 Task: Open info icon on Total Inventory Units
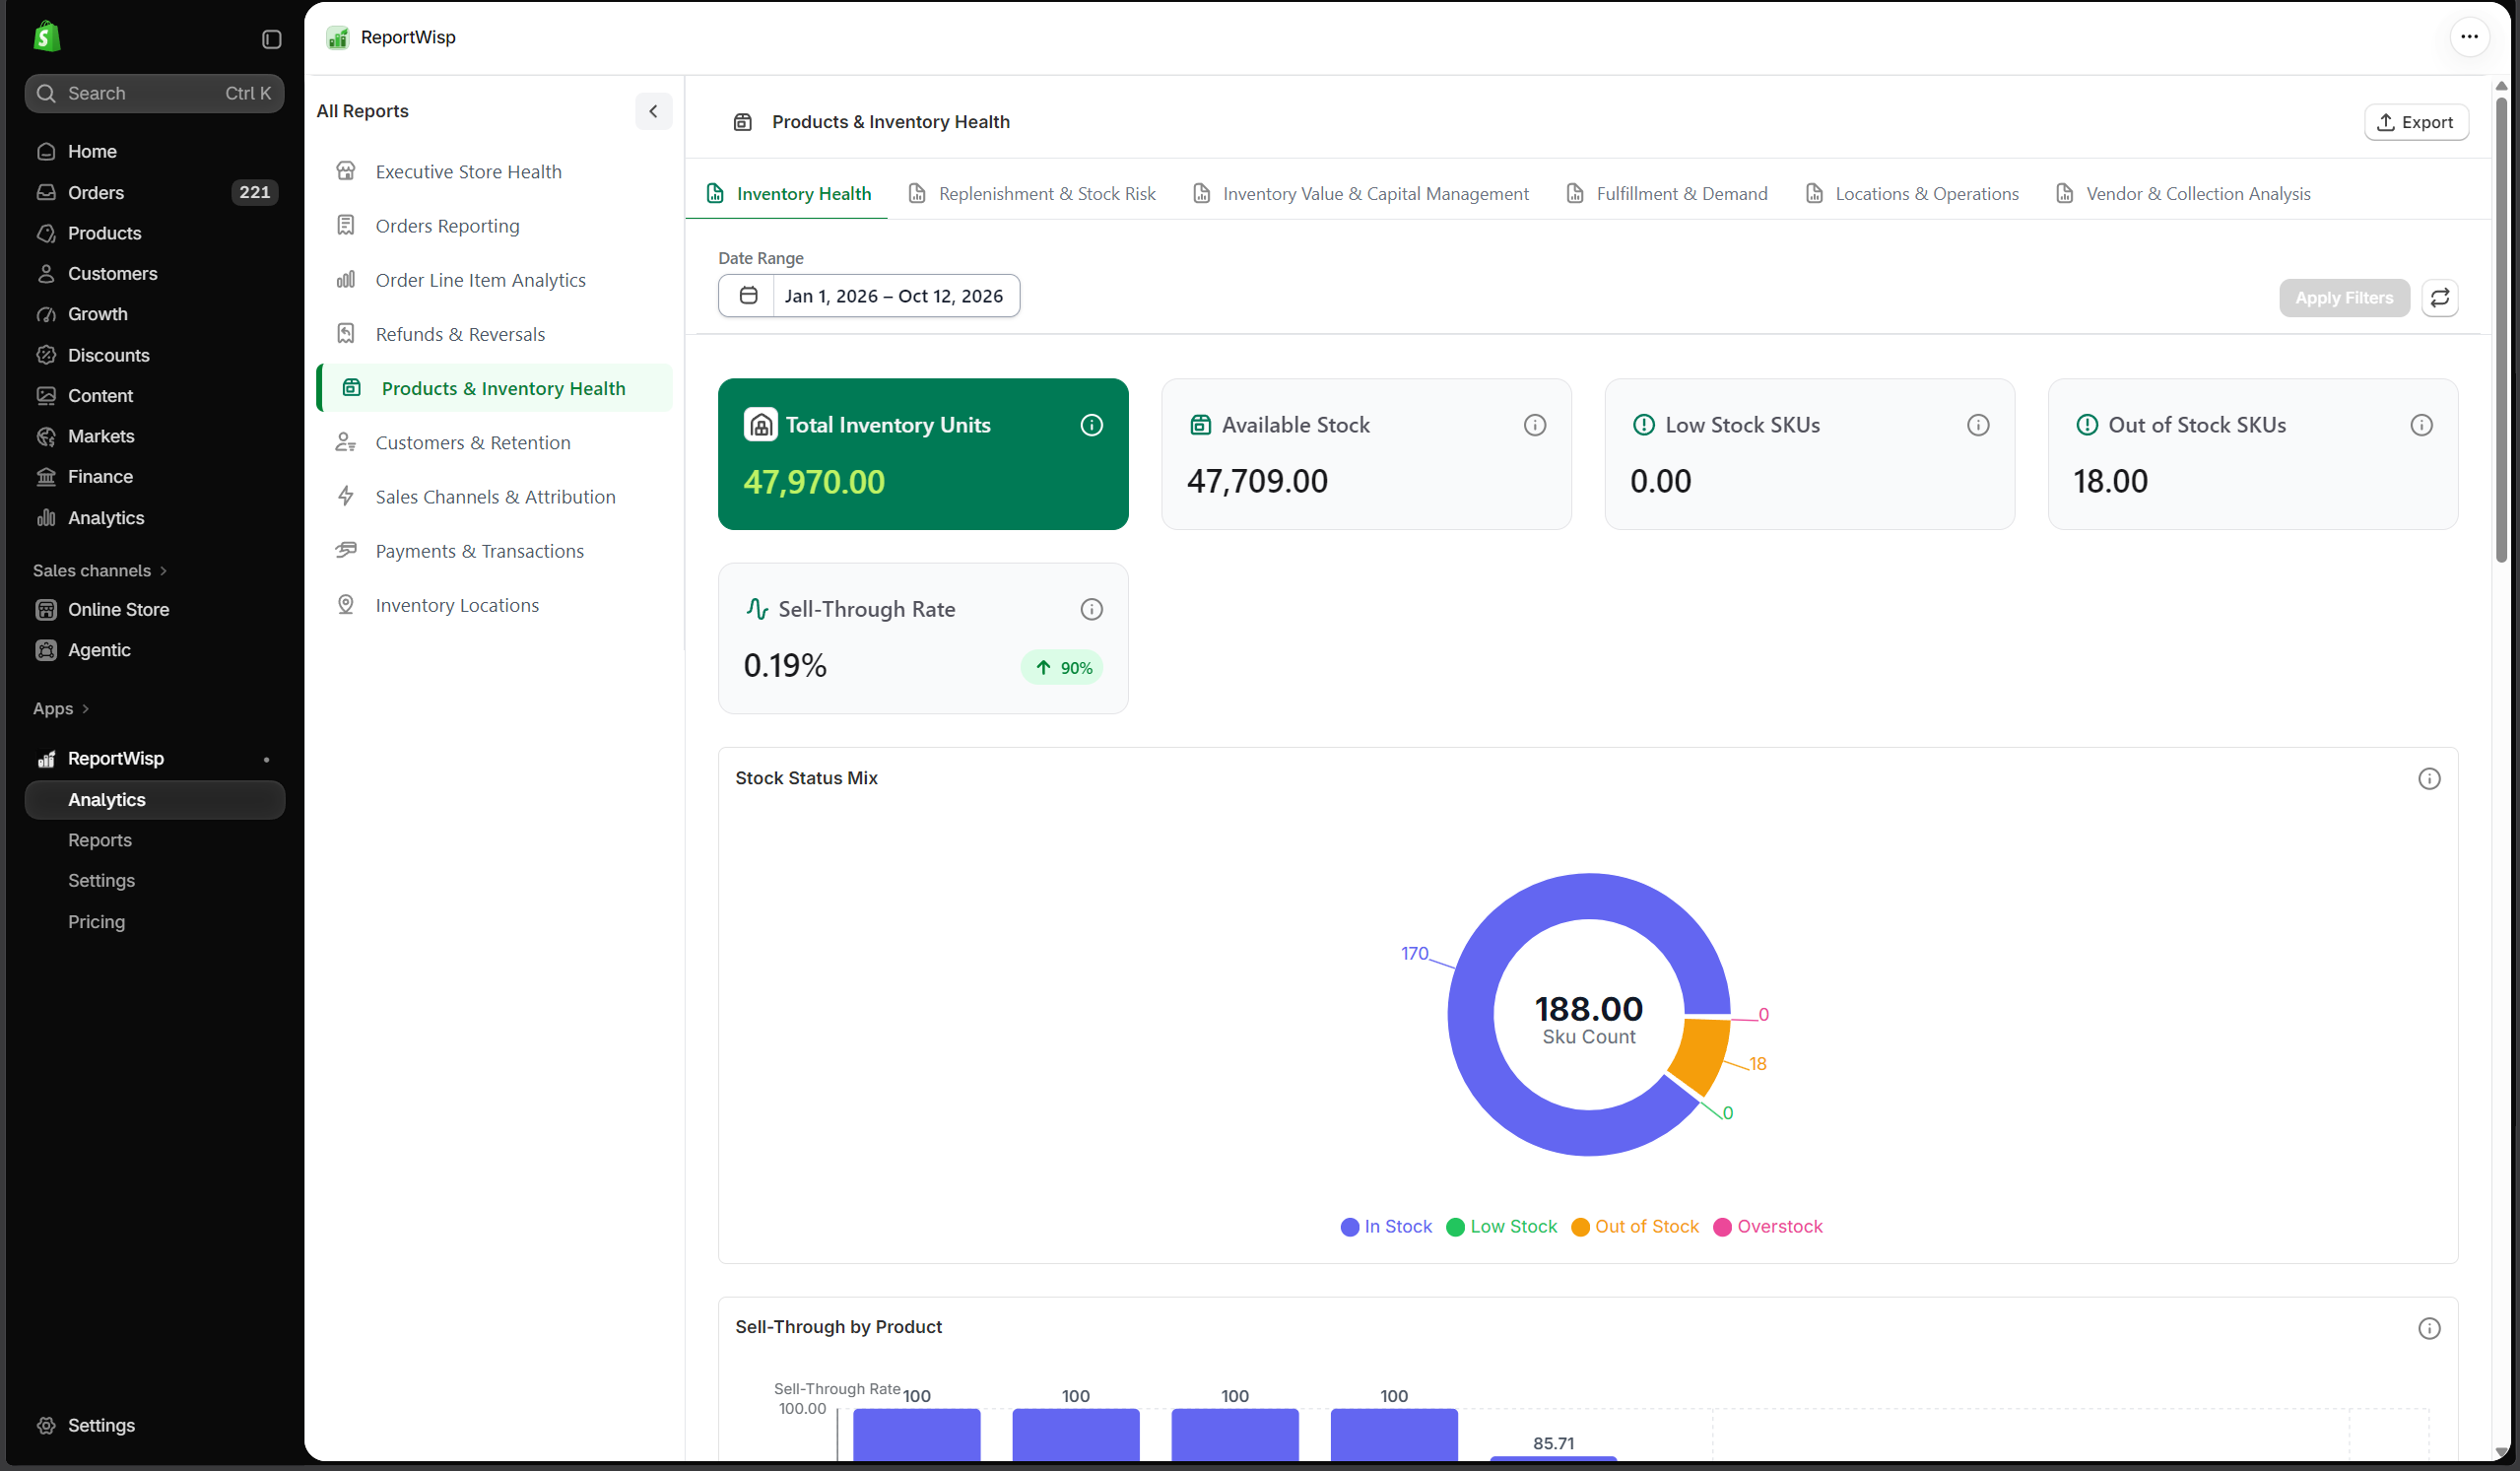click(x=1091, y=425)
